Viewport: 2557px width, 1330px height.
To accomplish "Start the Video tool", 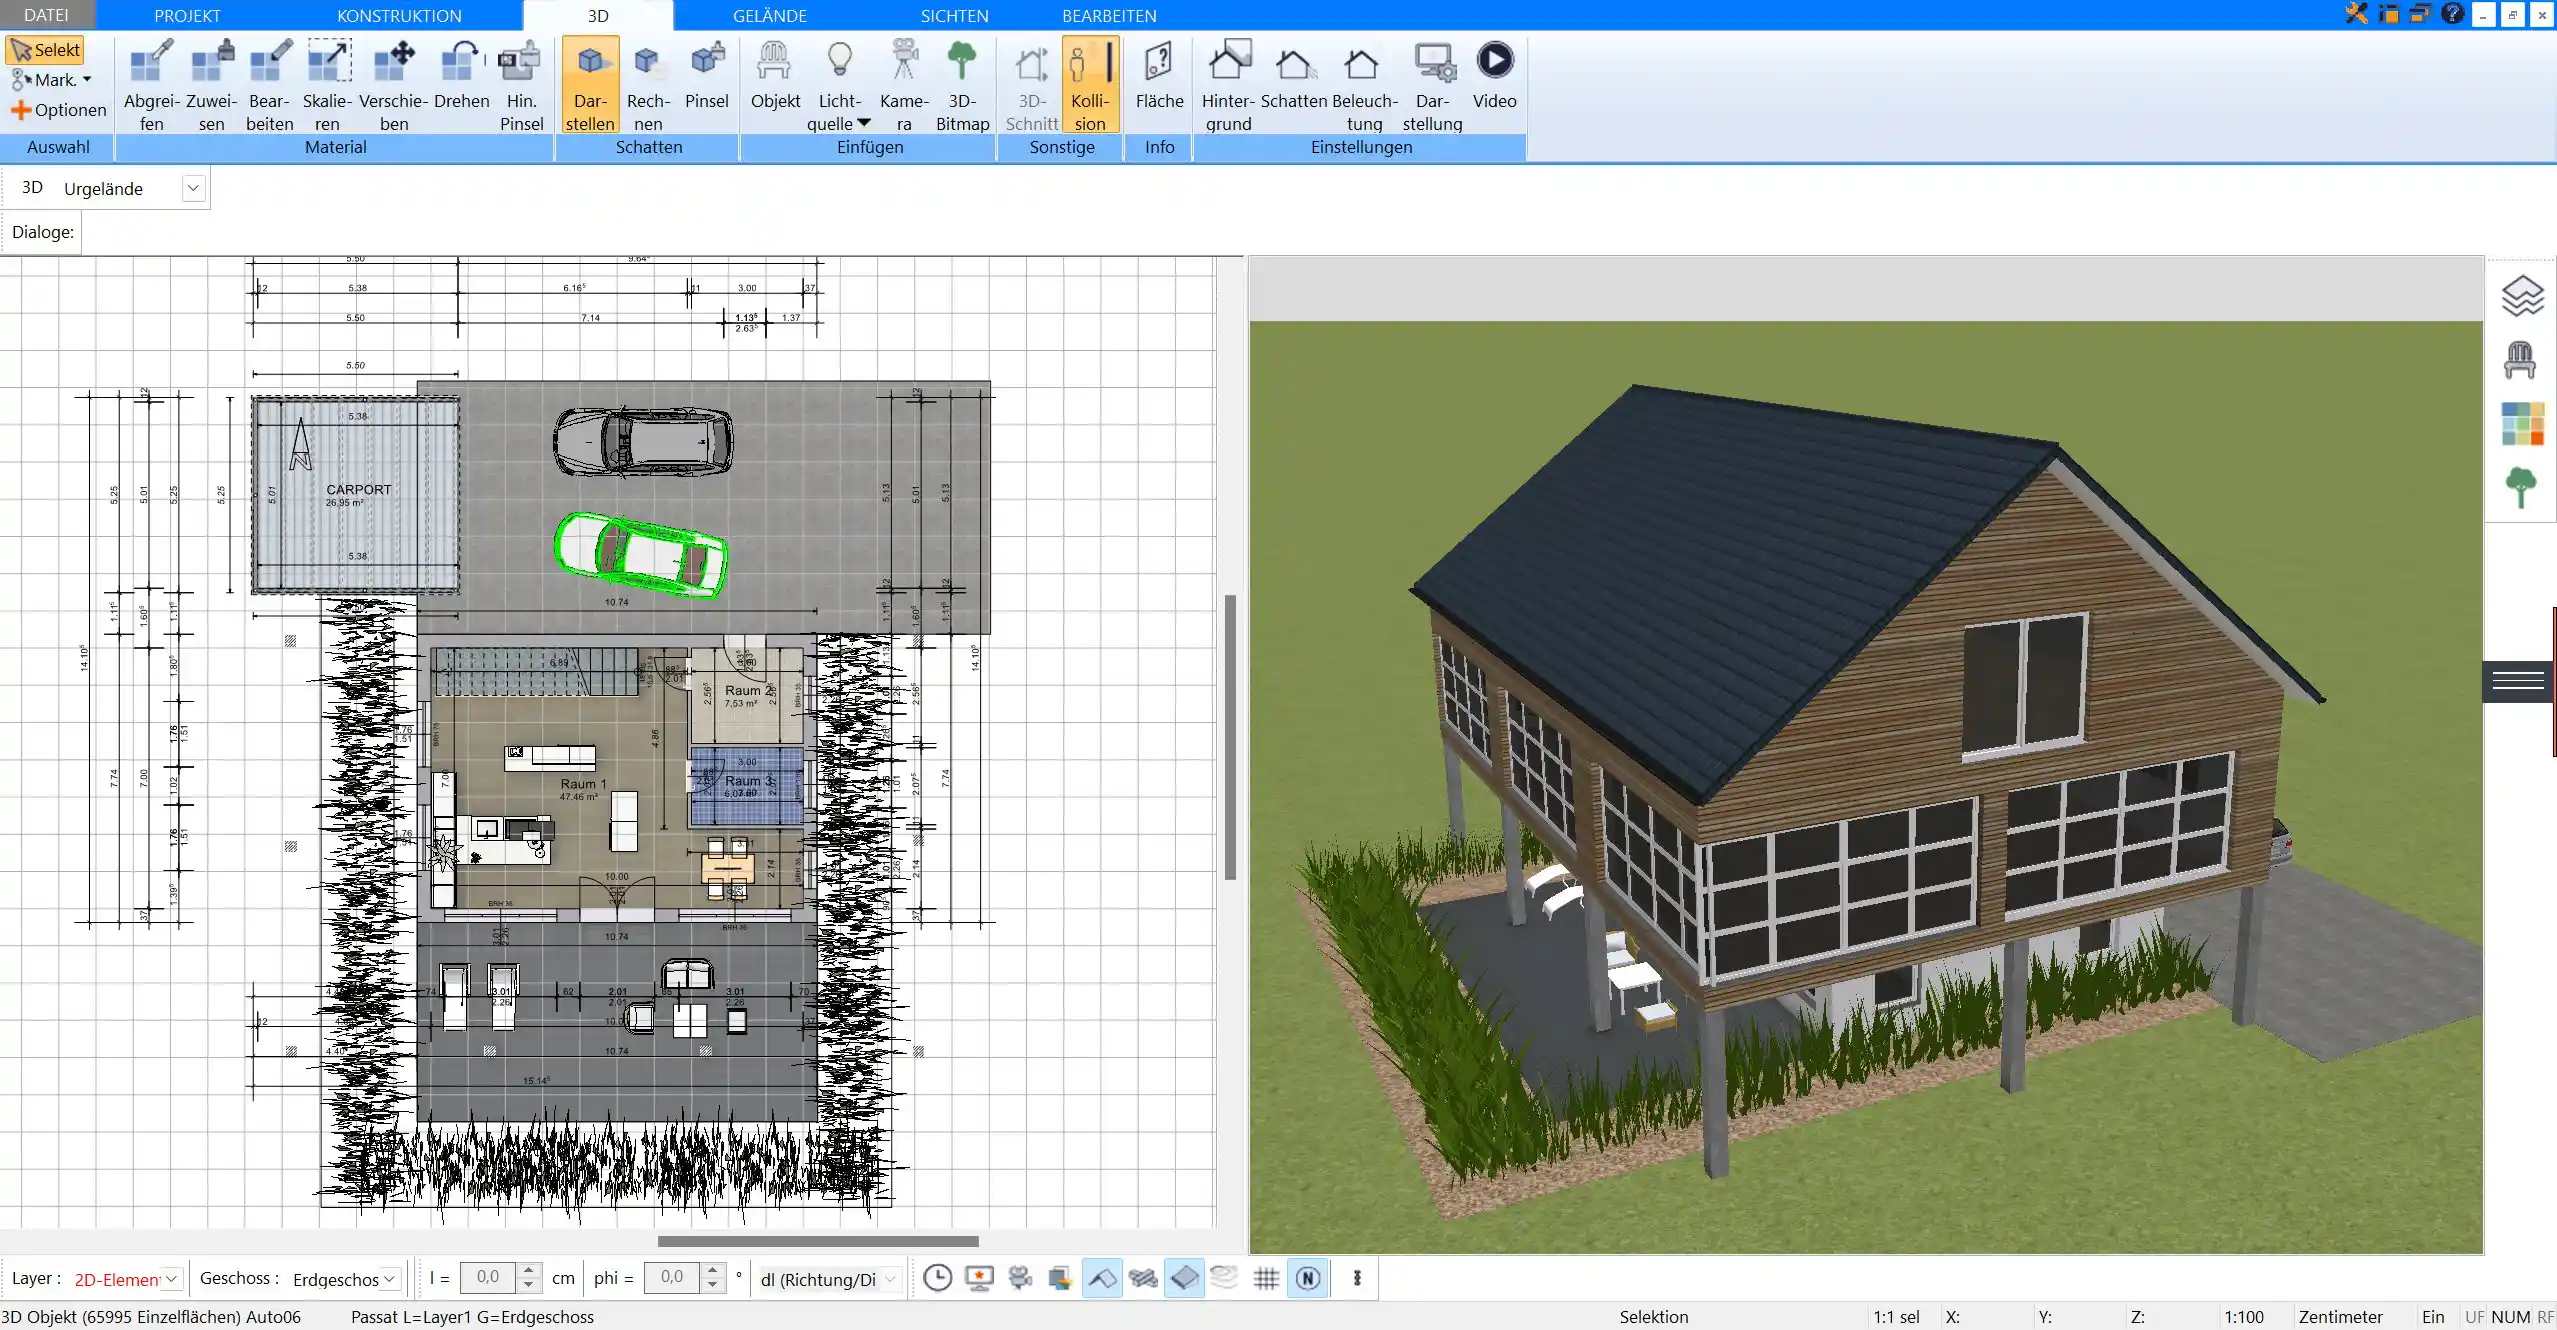I will point(1494,75).
